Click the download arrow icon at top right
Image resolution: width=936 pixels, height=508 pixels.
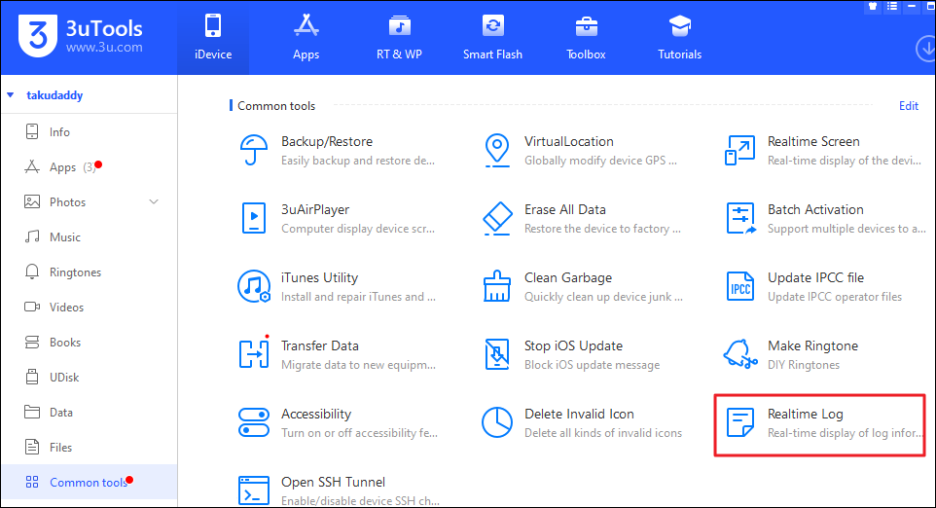926,49
